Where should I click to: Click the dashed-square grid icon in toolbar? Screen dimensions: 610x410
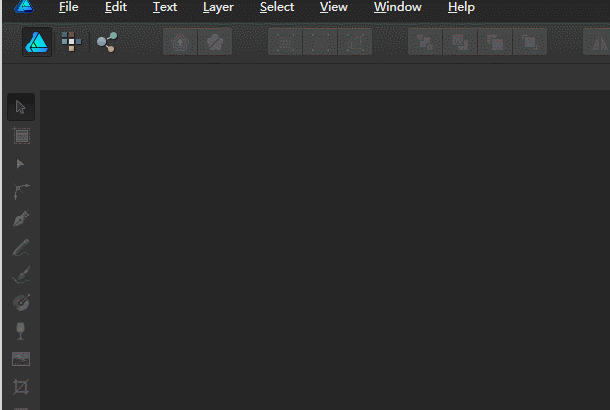click(x=285, y=42)
